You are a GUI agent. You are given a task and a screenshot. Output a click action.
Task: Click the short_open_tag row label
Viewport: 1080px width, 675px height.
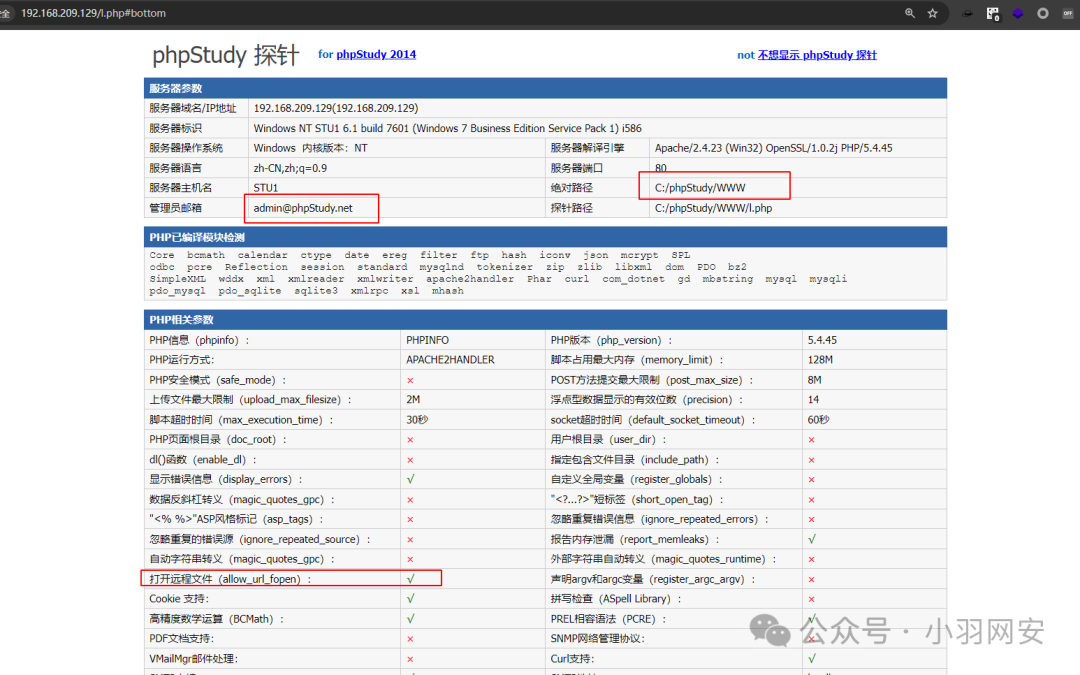point(634,499)
